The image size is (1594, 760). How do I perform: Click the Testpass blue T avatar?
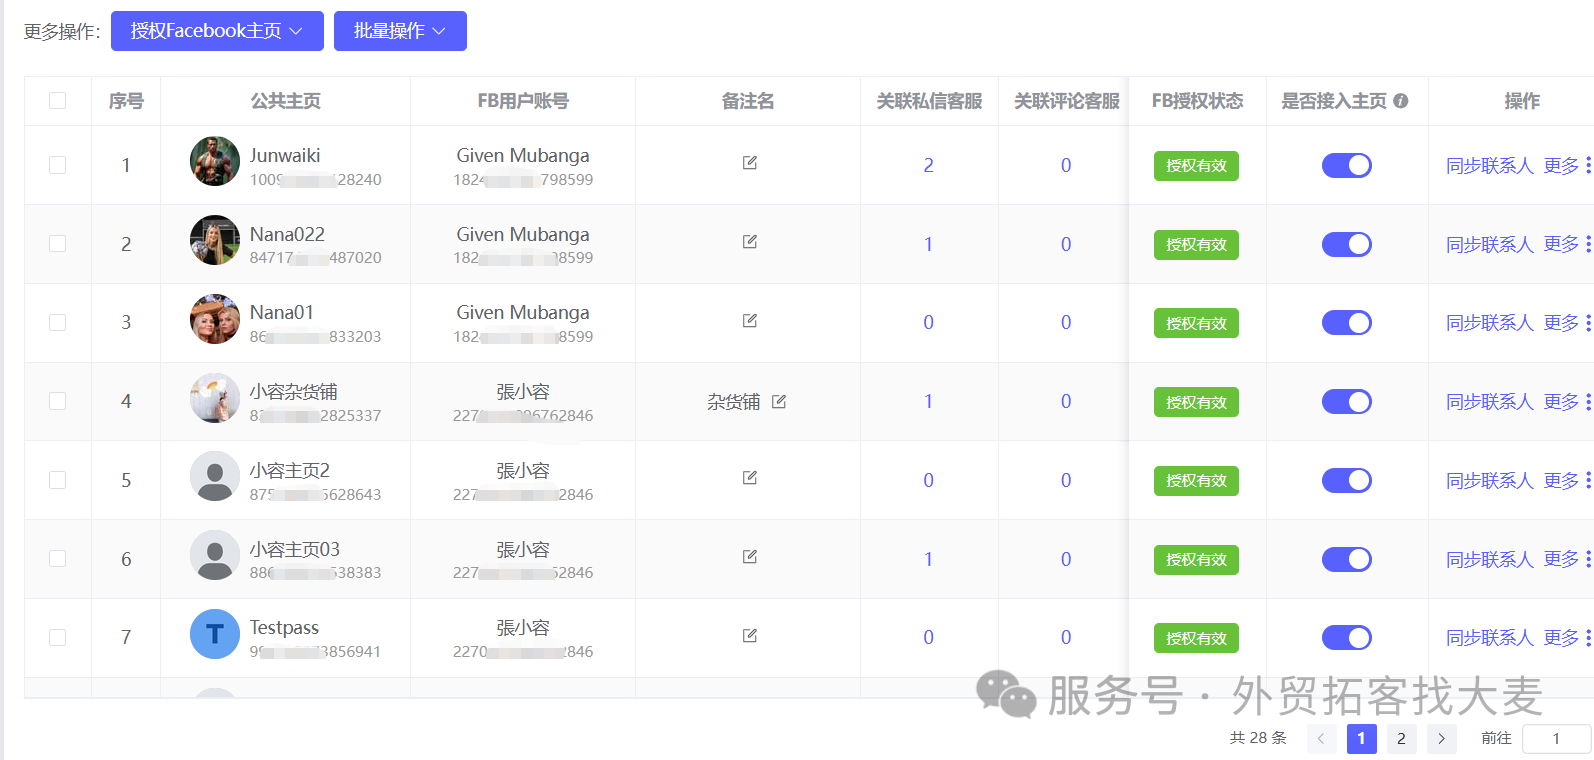coord(215,634)
